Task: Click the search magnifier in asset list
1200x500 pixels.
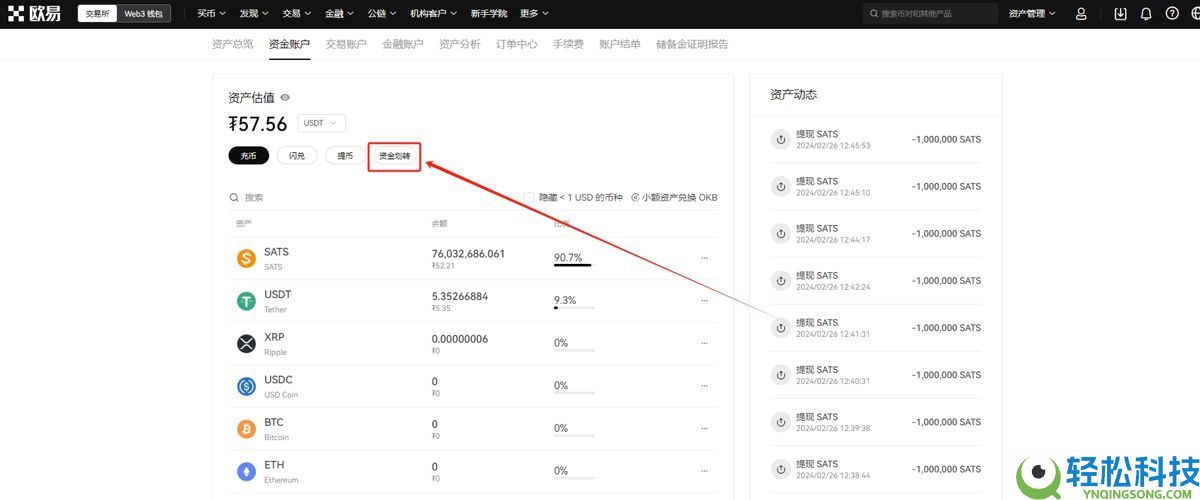Action: pyautogui.click(x=234, y=198)
